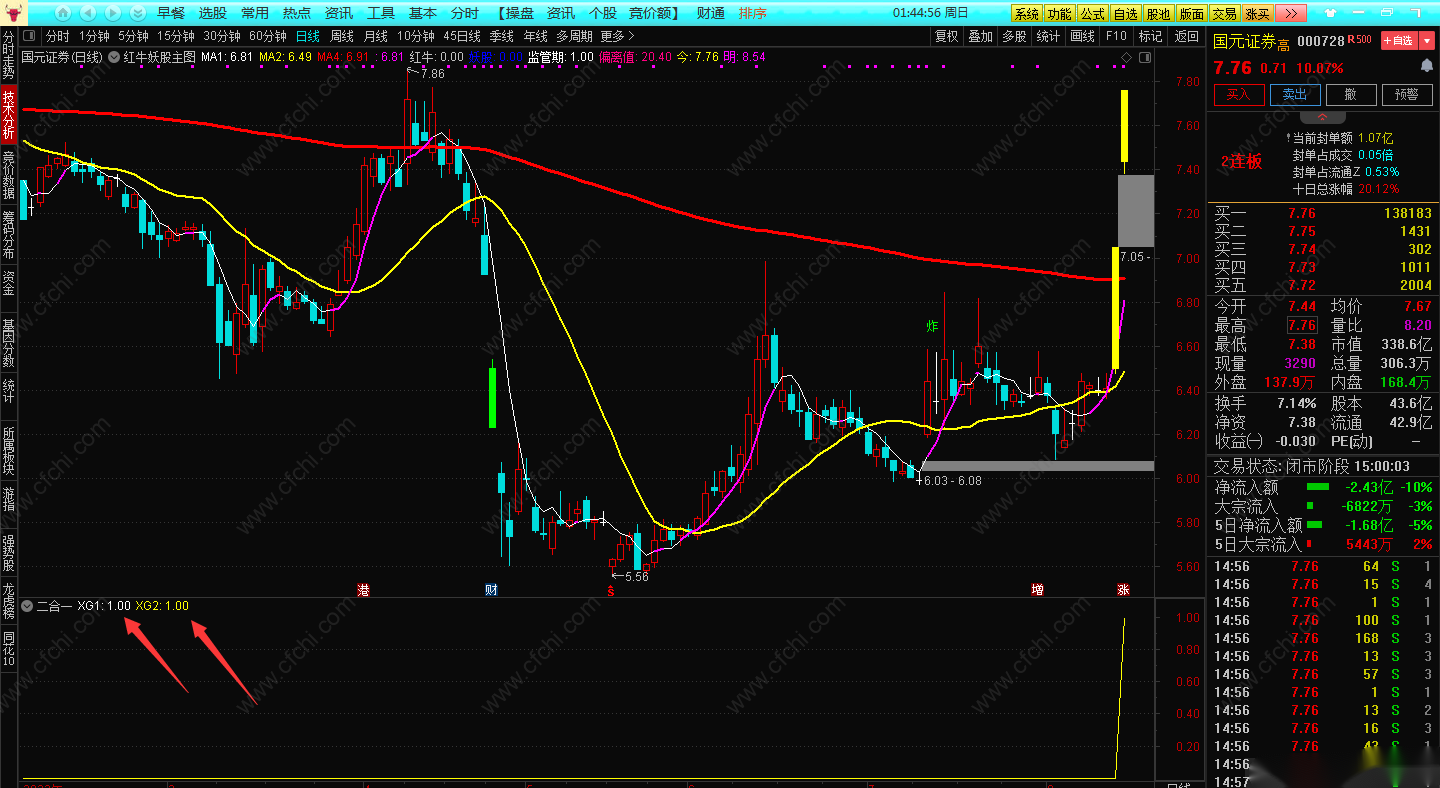Toggle left panel layout icon beside 分时
This screenshot has height=788, width=1440.
(31, 36)
